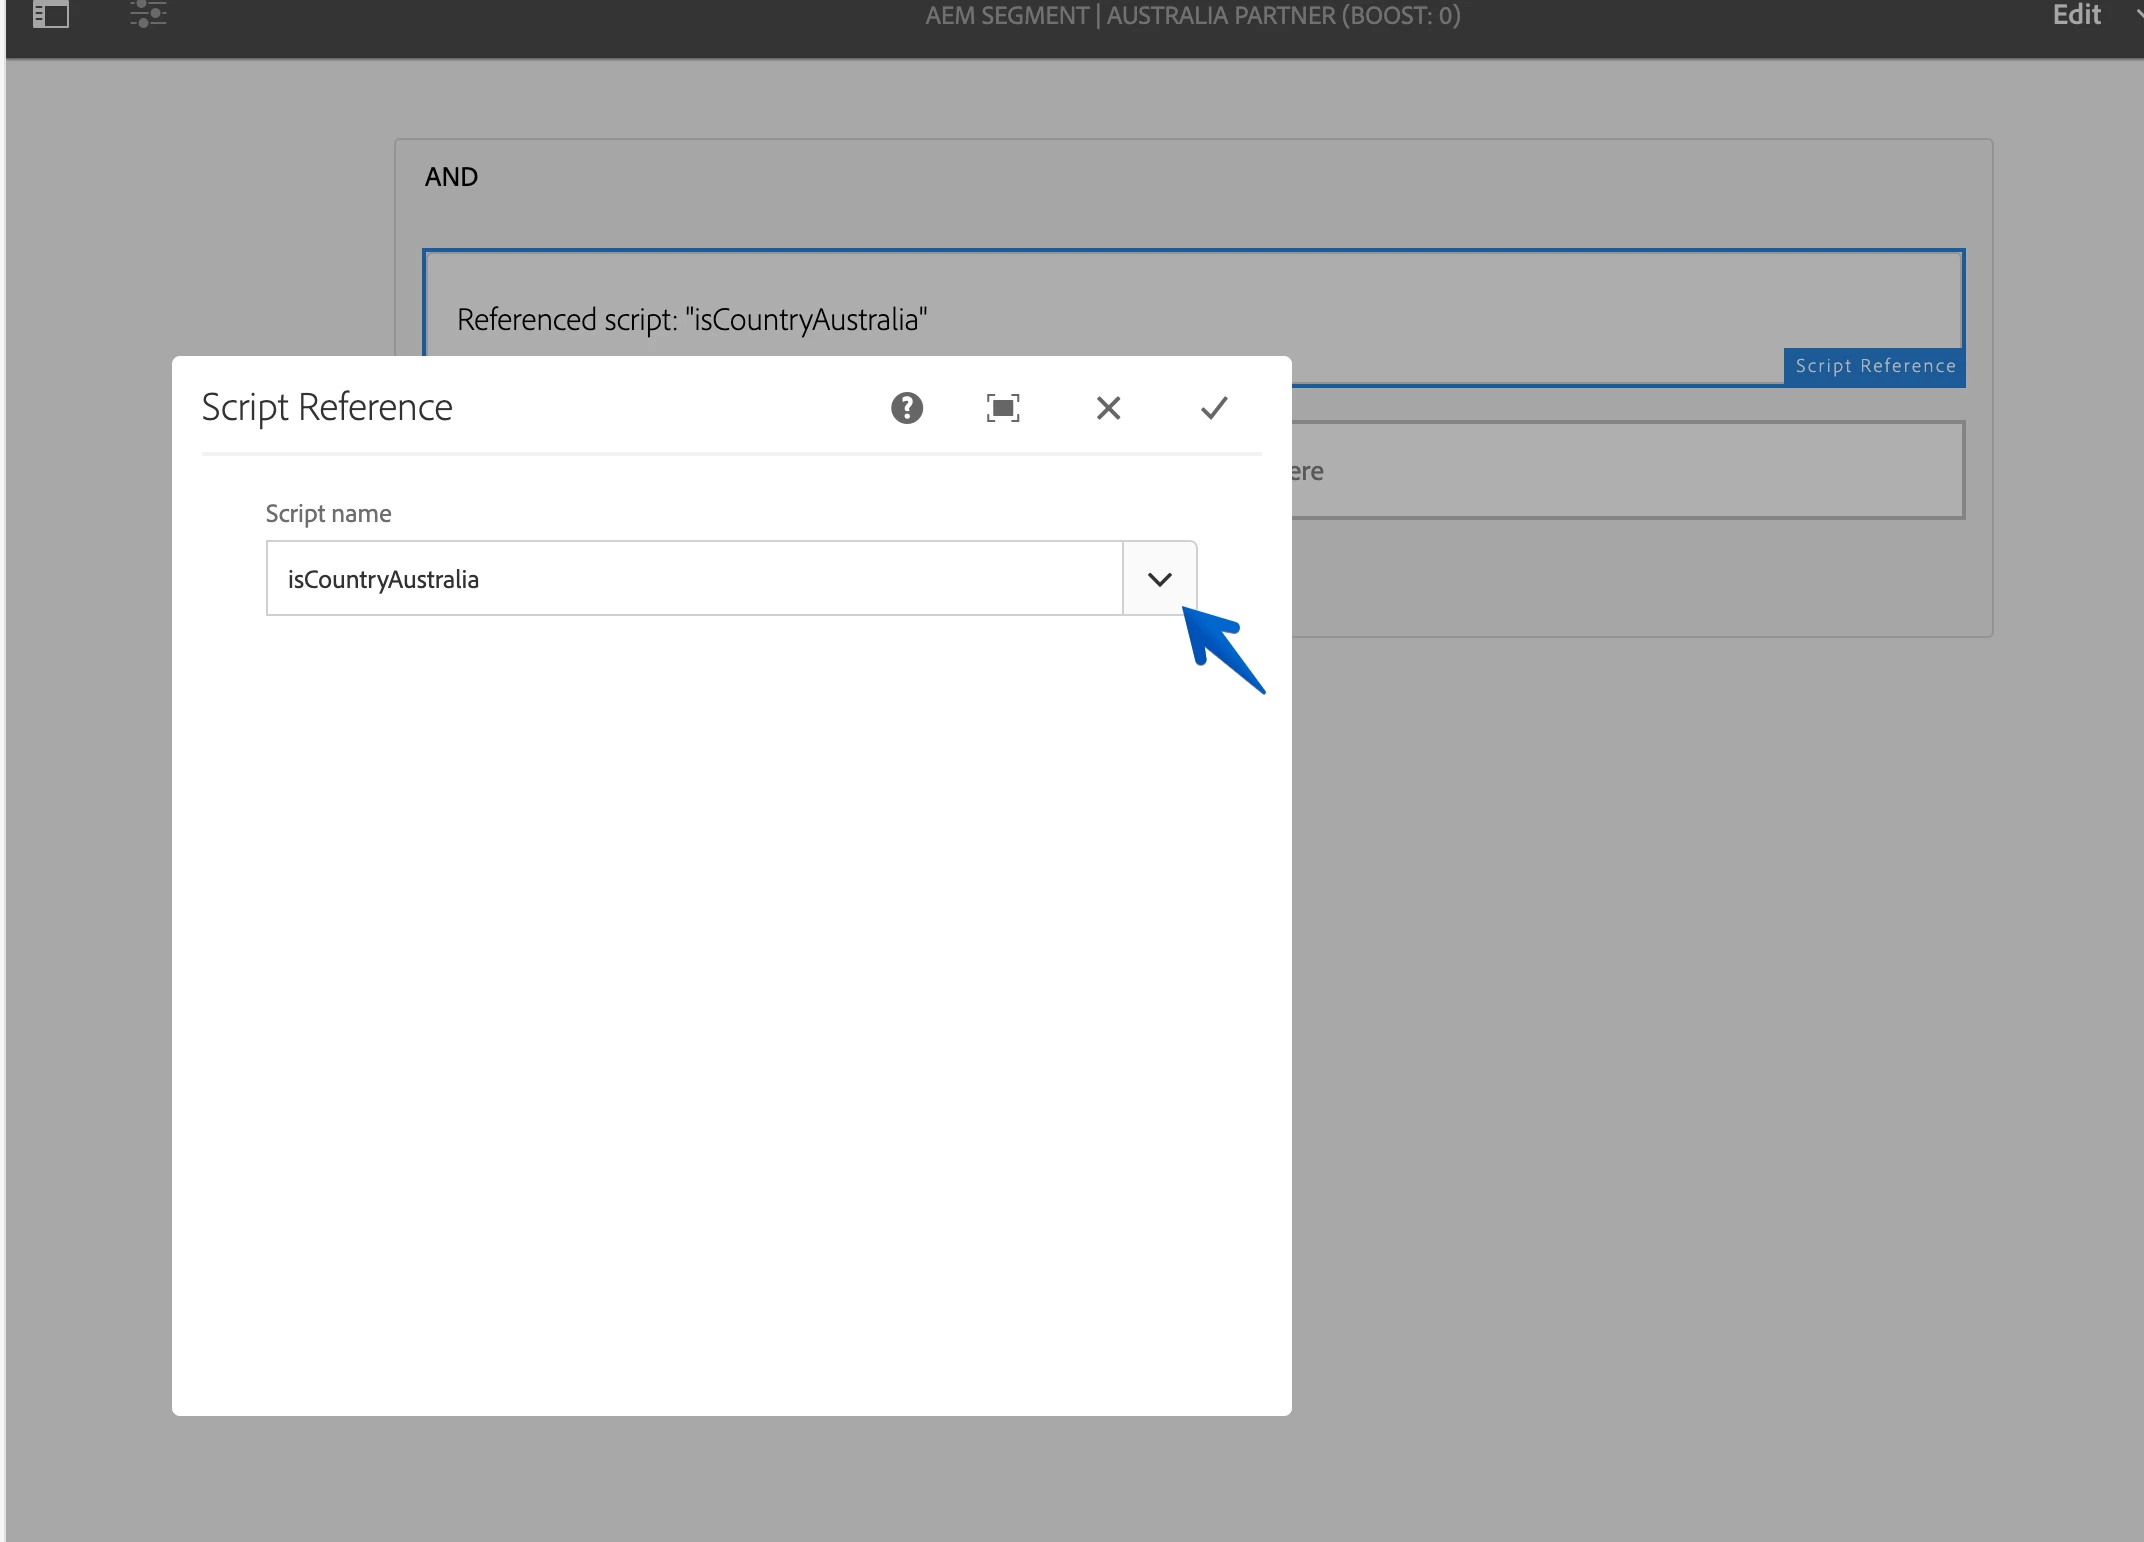Confirm dialog with the checkmark icon

pyautogui.click(x=1213, y=408)
